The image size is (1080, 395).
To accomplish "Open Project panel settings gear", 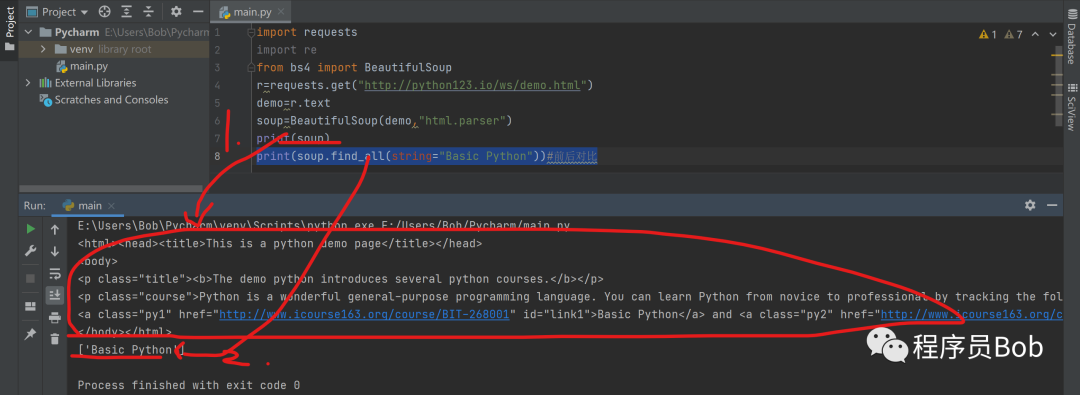I will [x=176, y=12].
